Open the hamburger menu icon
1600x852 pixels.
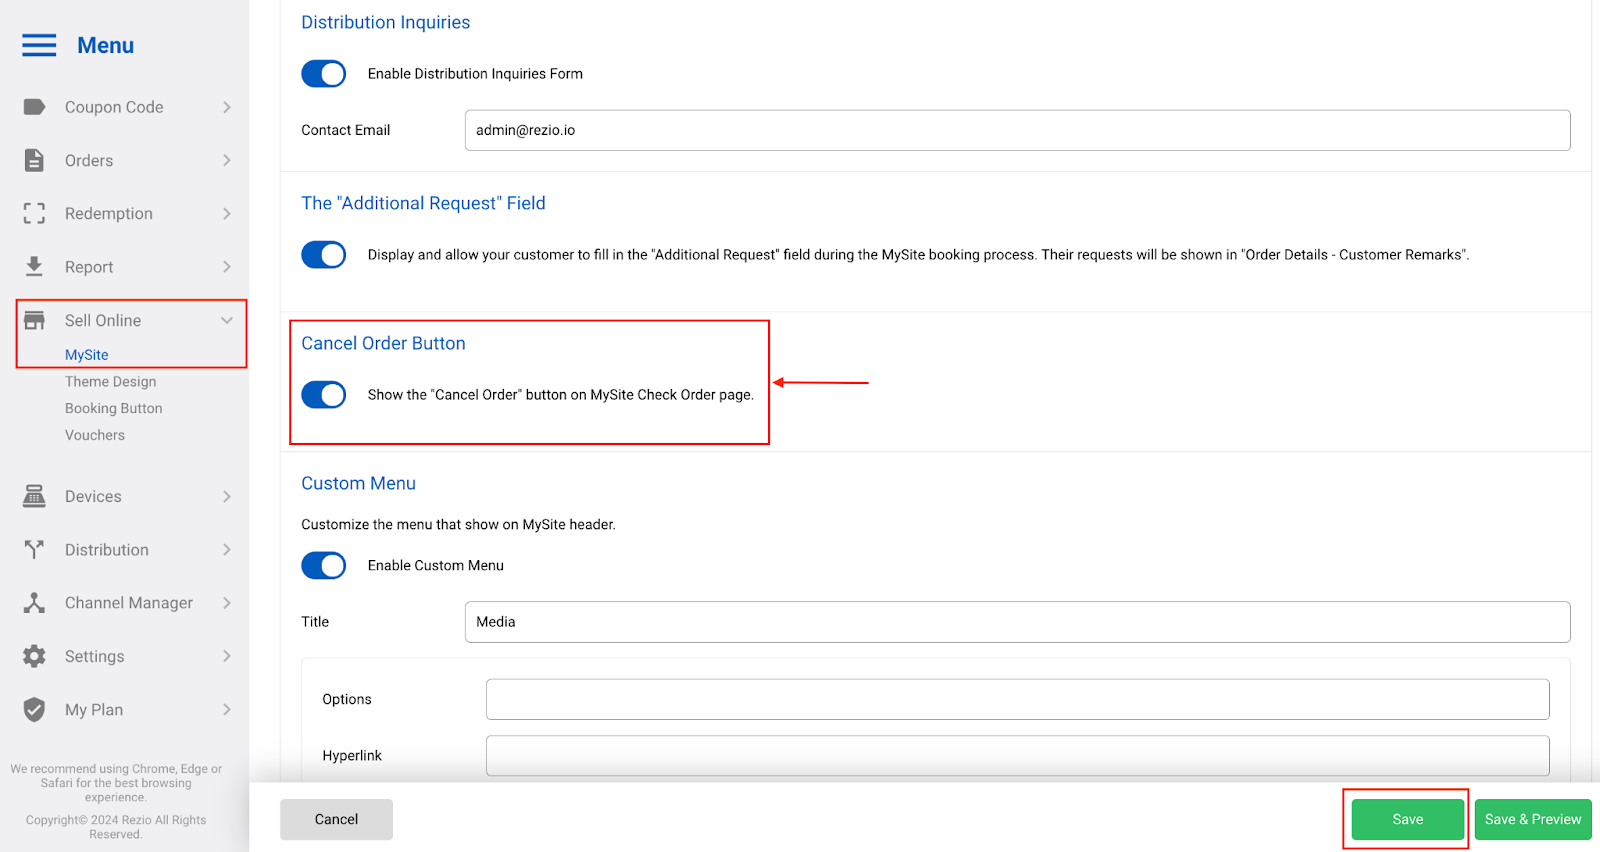pyautogui.click(x=39, y=45)
